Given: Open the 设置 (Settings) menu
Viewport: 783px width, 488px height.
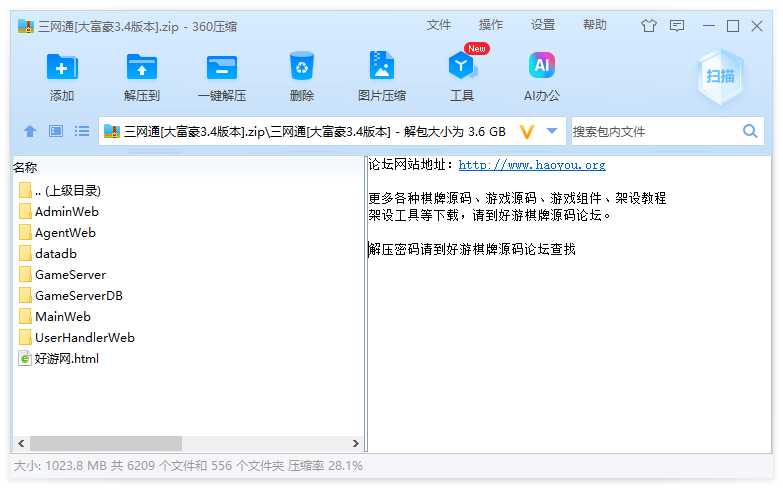Looking at the screenshot, I should [x=543, y=25].
